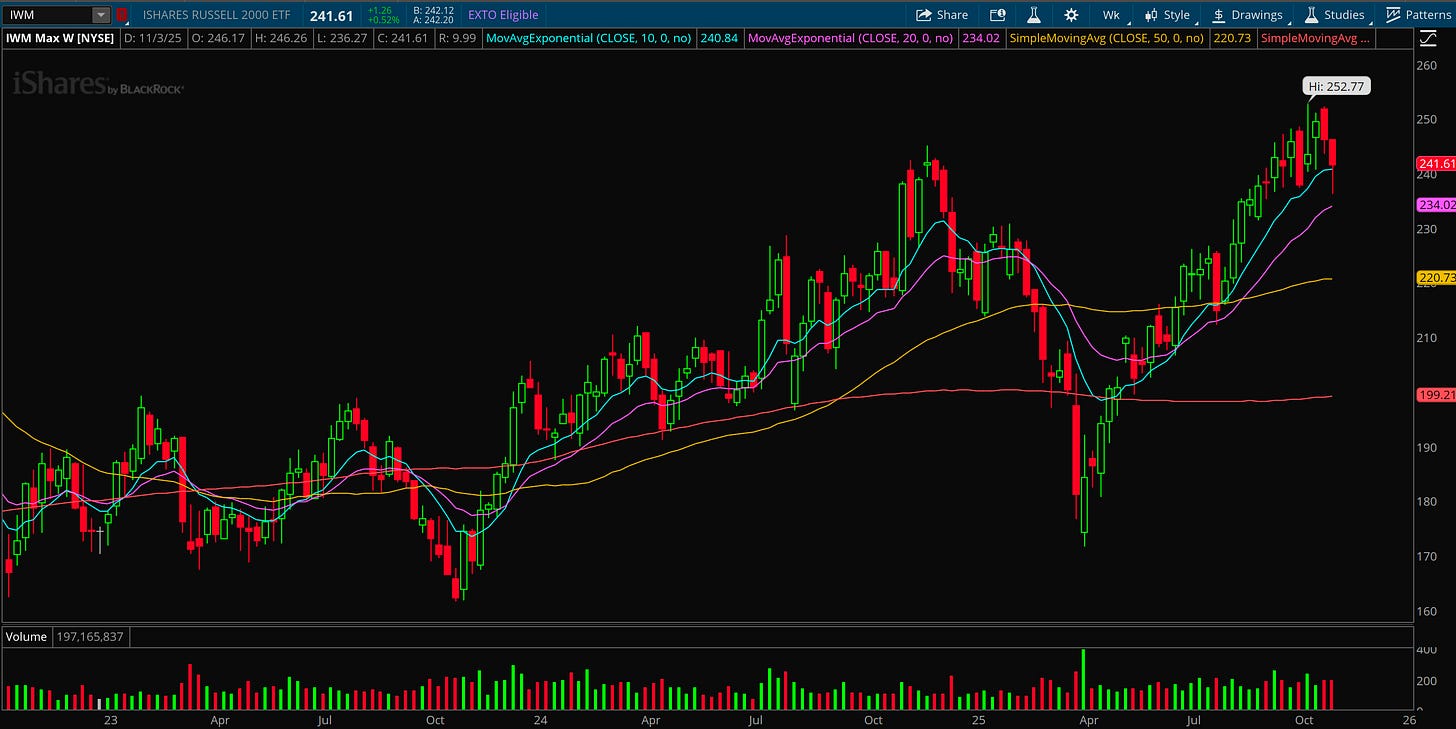Click the yellow 220.73 price axis tag
Image resolution: width=1456 pixels, height=729 pixels.
pyautogui.click(x=1436, y=277)
